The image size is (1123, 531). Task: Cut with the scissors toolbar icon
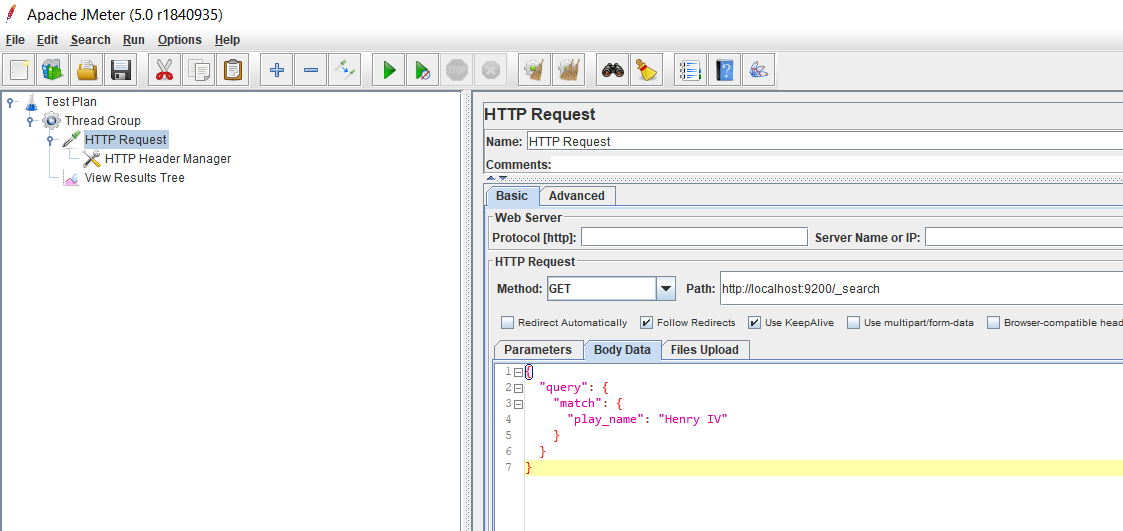165,70
